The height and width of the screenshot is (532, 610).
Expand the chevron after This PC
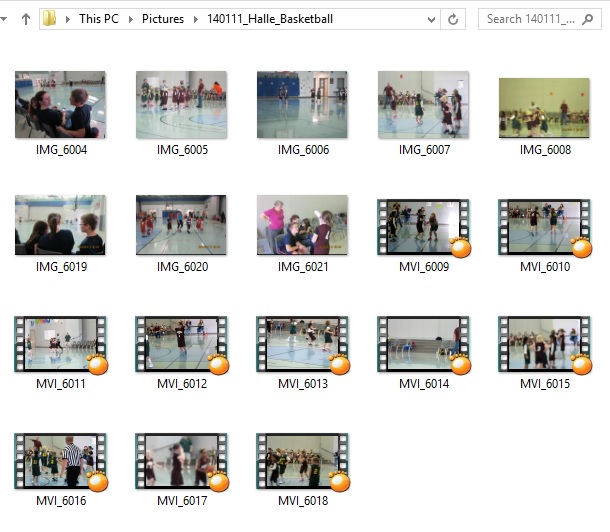click(131, 19)
